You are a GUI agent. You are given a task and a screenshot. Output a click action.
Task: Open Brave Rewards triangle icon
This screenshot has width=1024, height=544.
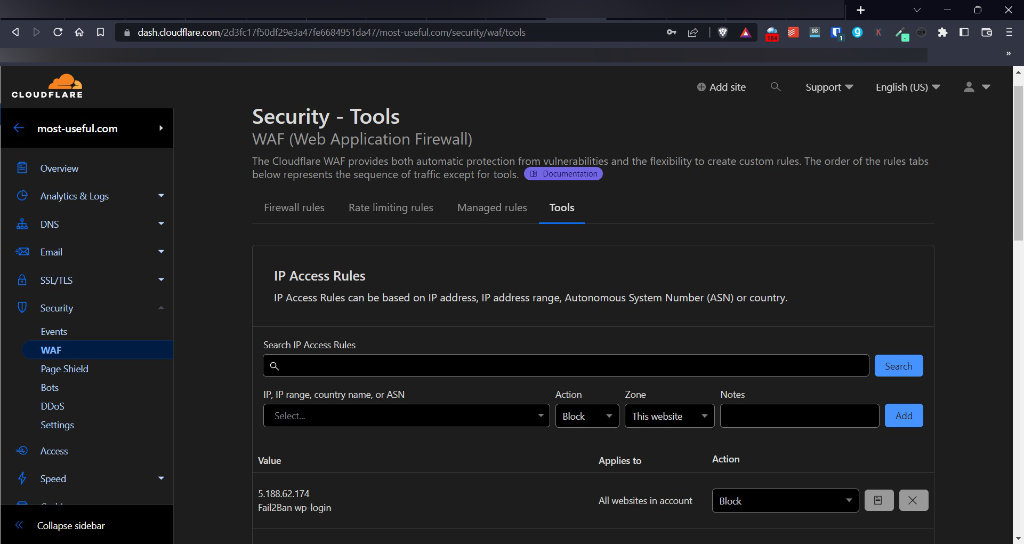[x=745, y=32]
